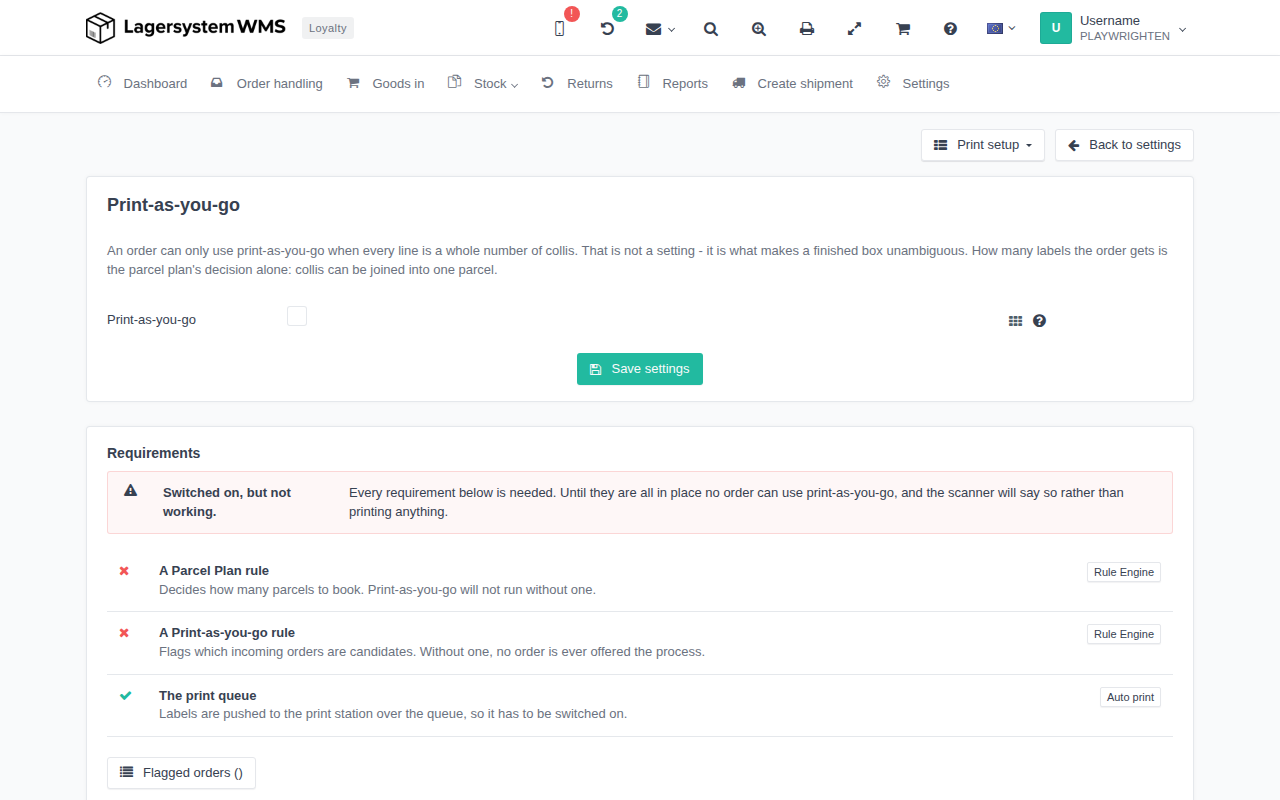The height and width of the screenshot is (800, 1280).
Task: Click the grid icon beside Print-as-you-go
Action: (1015, 321)
